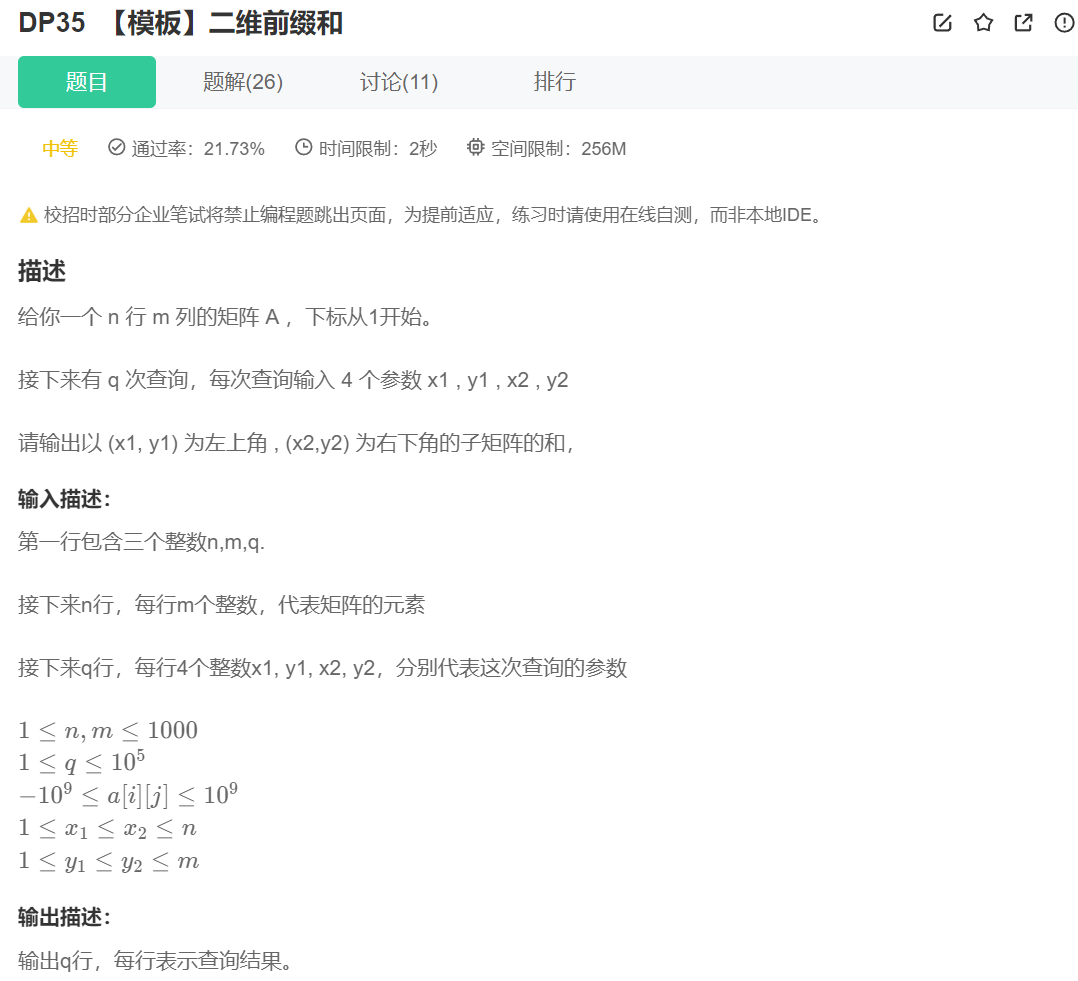
Task: Click line '给你一个 n 行 m 列的矩阵 A'
Action: (x=226, y=317)
